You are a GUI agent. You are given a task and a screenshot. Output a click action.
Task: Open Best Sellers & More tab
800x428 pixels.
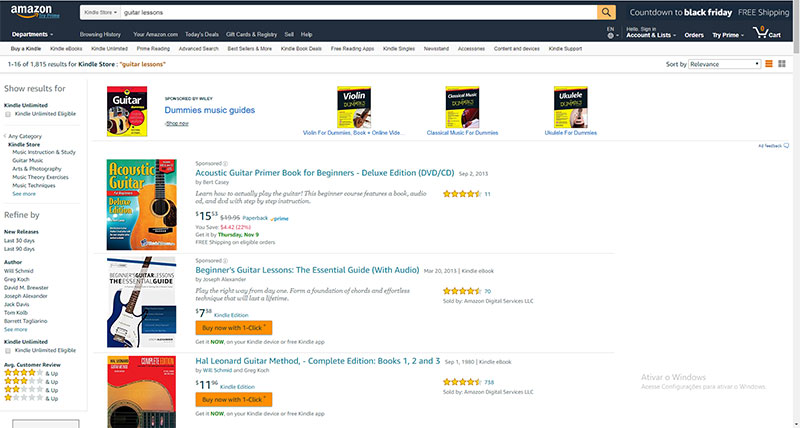[x=249, y=49]
